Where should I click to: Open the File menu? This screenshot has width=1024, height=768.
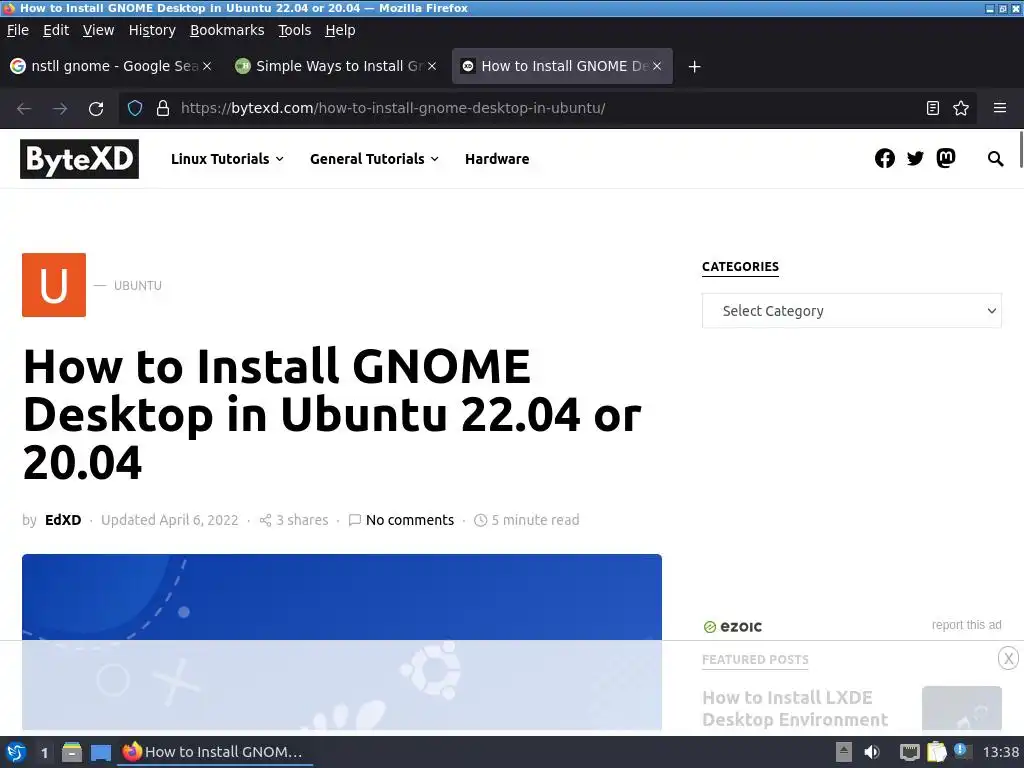(x=18, y=30)
